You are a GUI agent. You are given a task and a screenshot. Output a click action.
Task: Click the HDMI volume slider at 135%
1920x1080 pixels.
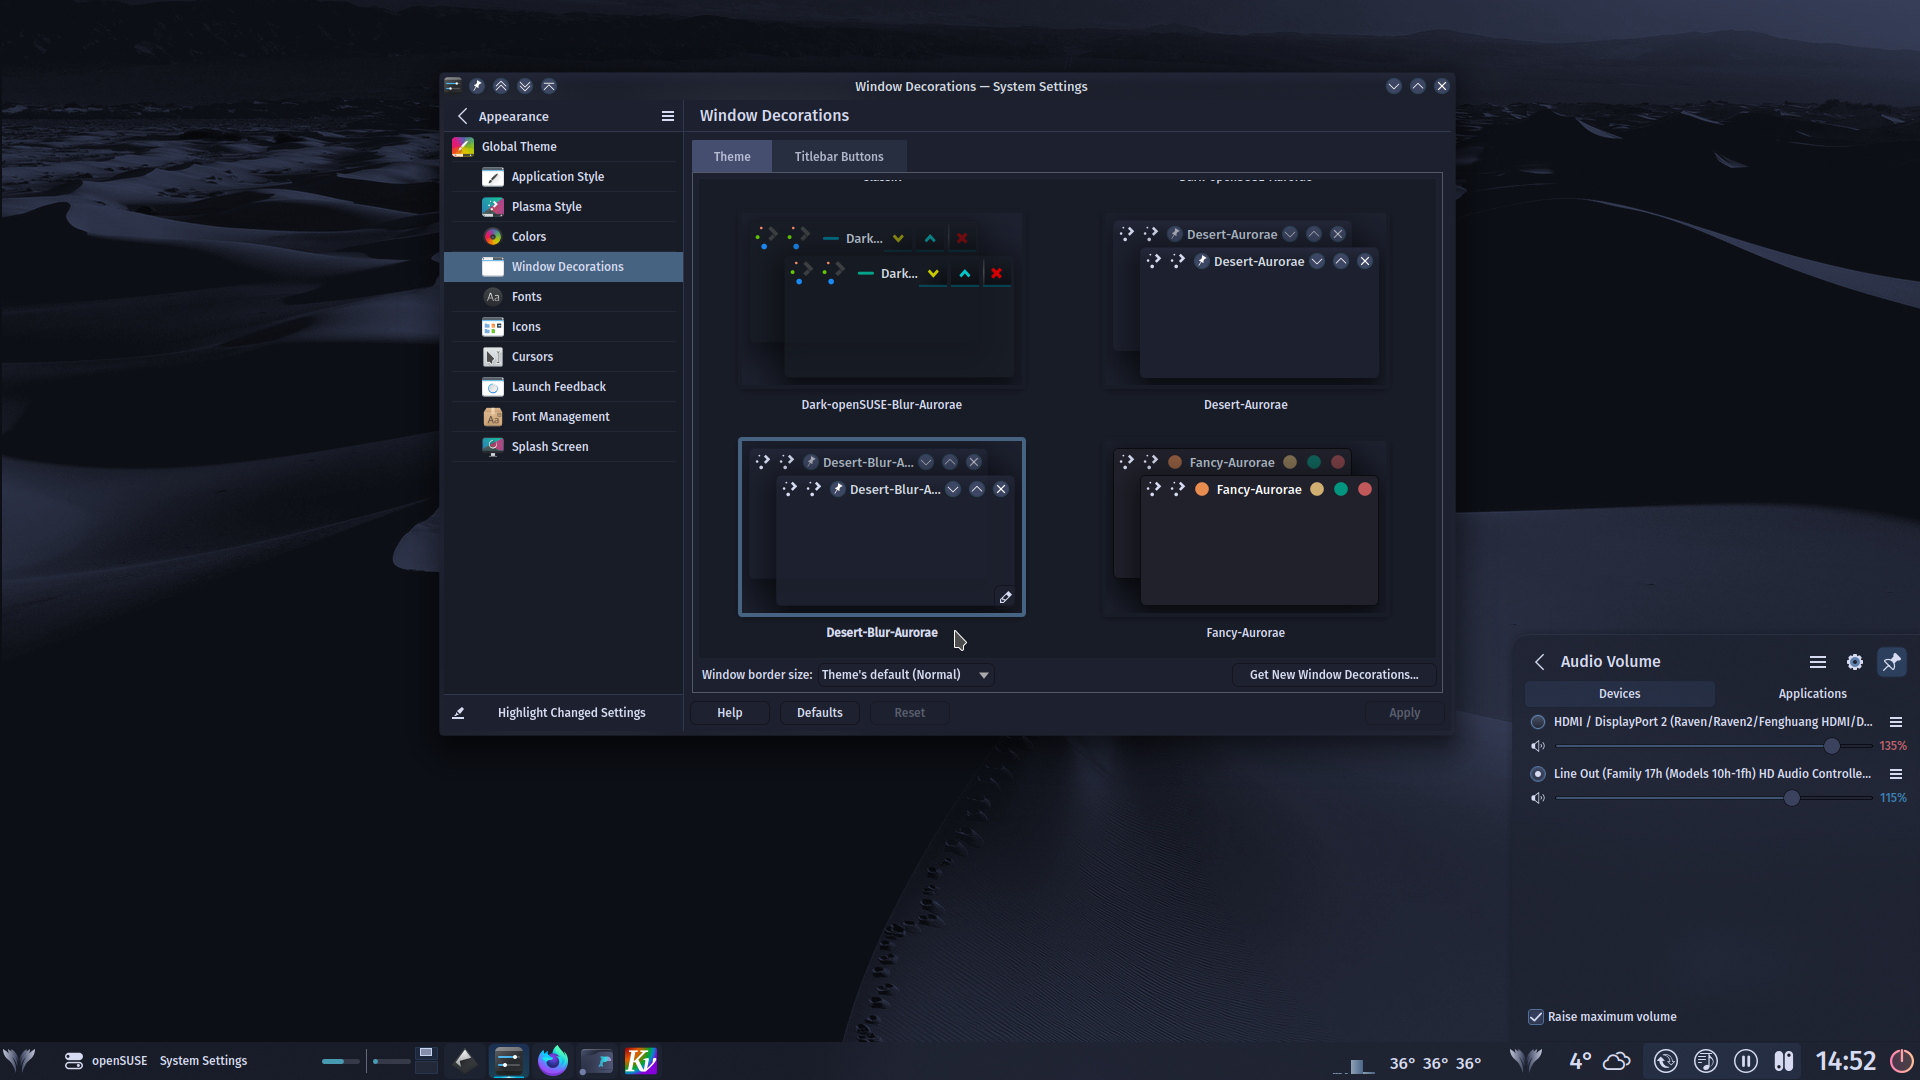[1714, 746]
